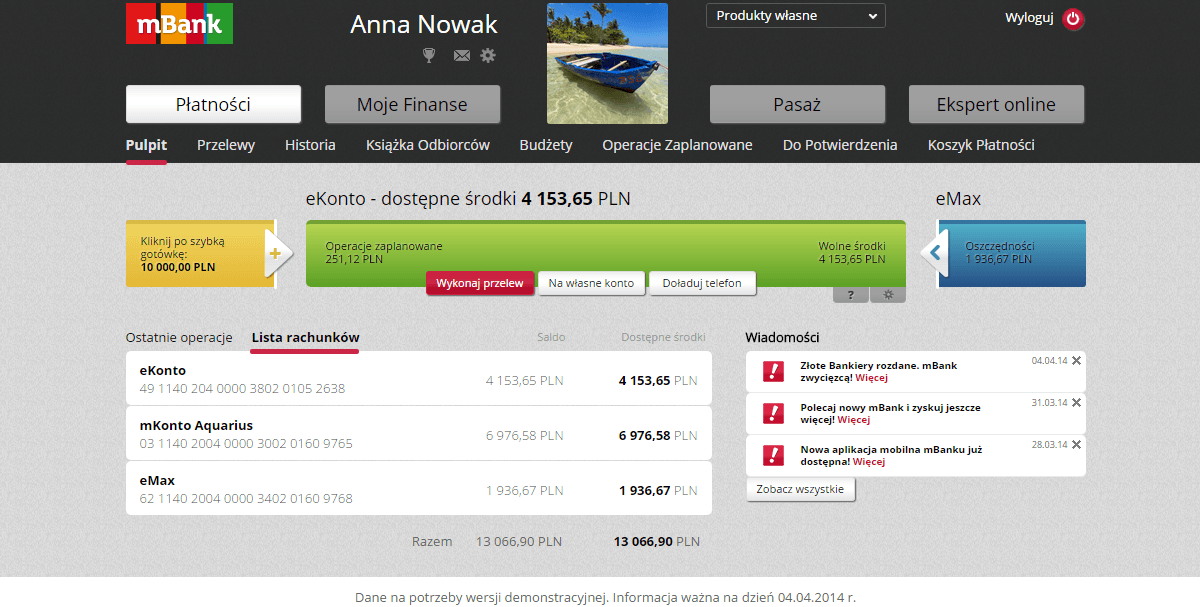This screenshot has height=607, width=1200.
Task: Follow Więcej link in the Nowa aplikacja mobilna message
Action: pyautogui.click(x=869, y=462)
